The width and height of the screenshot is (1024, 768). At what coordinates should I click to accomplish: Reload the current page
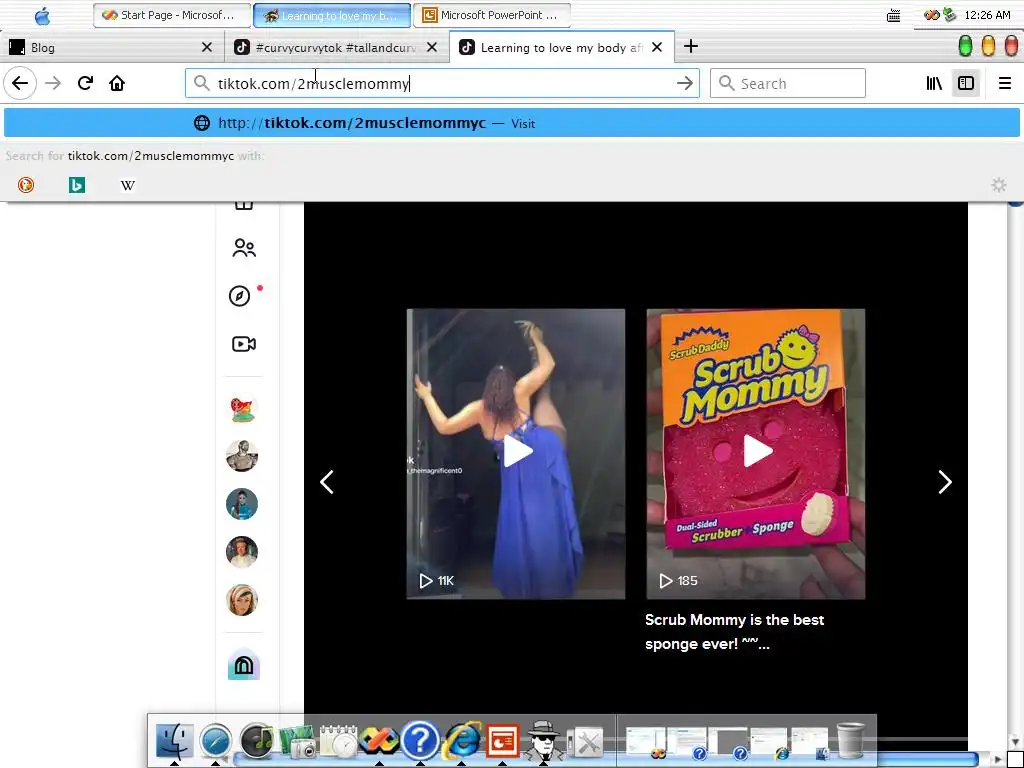(x=85, y=83)
